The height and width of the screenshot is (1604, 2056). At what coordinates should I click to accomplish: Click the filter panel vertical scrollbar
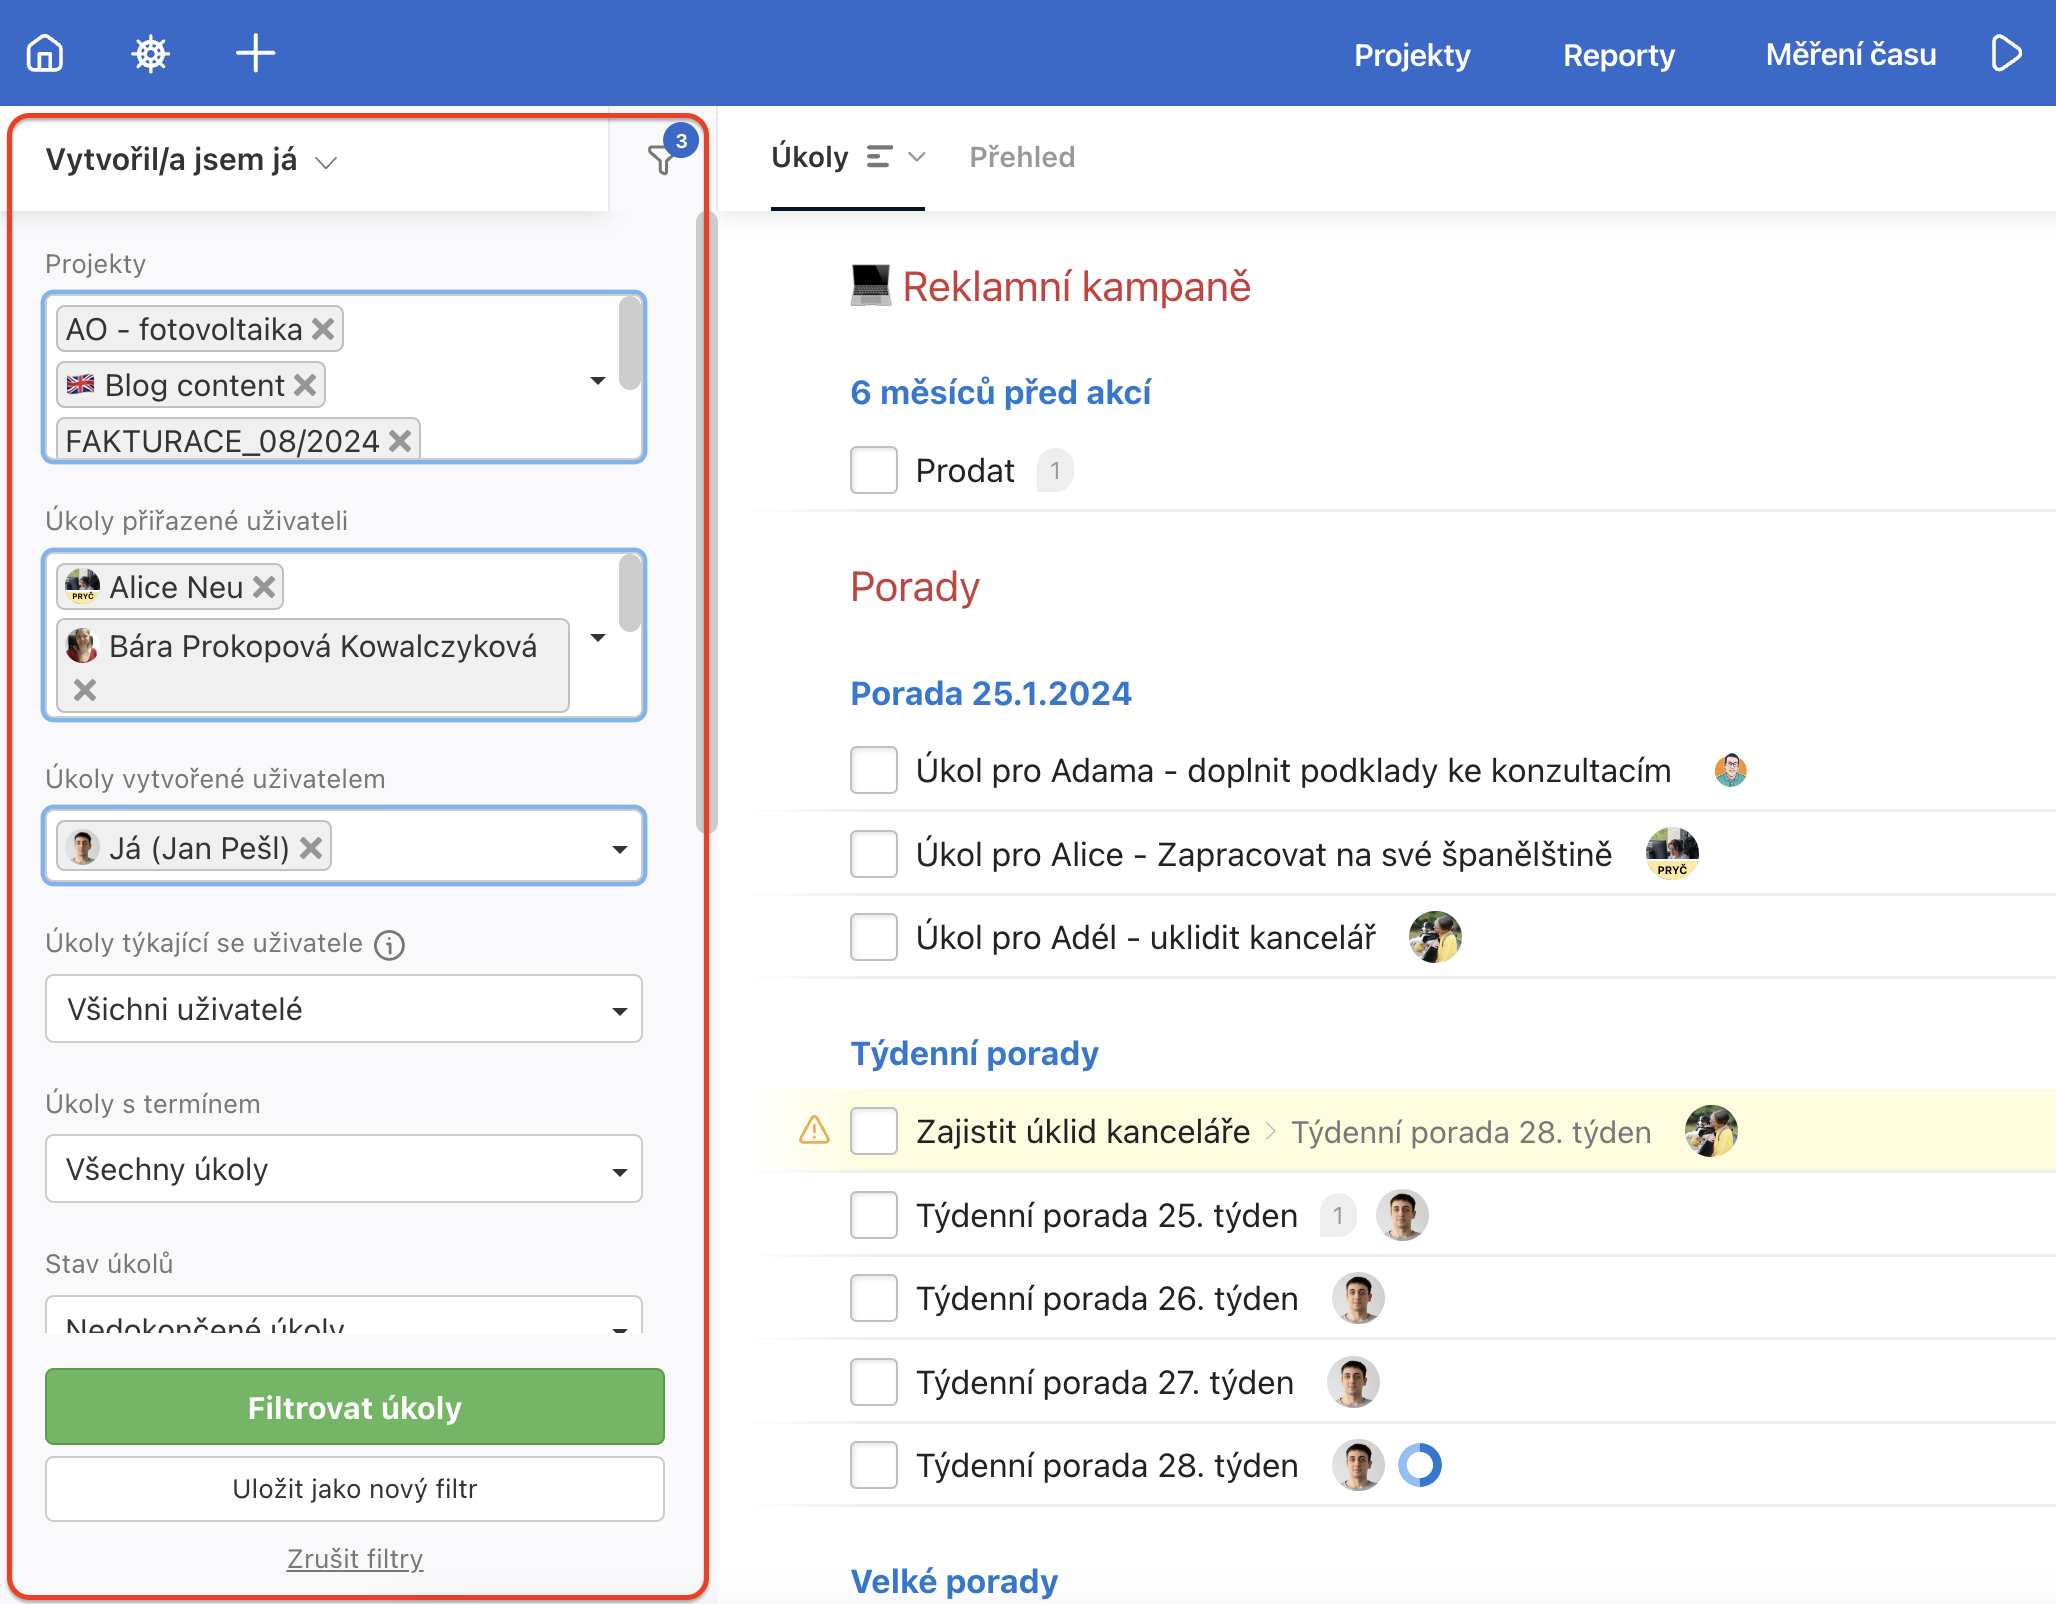click(x=706, y=521)
